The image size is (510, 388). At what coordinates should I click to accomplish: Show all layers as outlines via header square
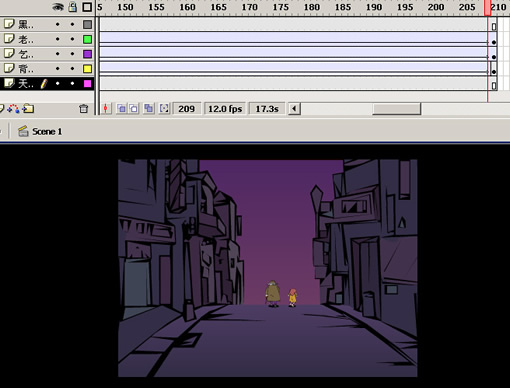pos(87,7)
